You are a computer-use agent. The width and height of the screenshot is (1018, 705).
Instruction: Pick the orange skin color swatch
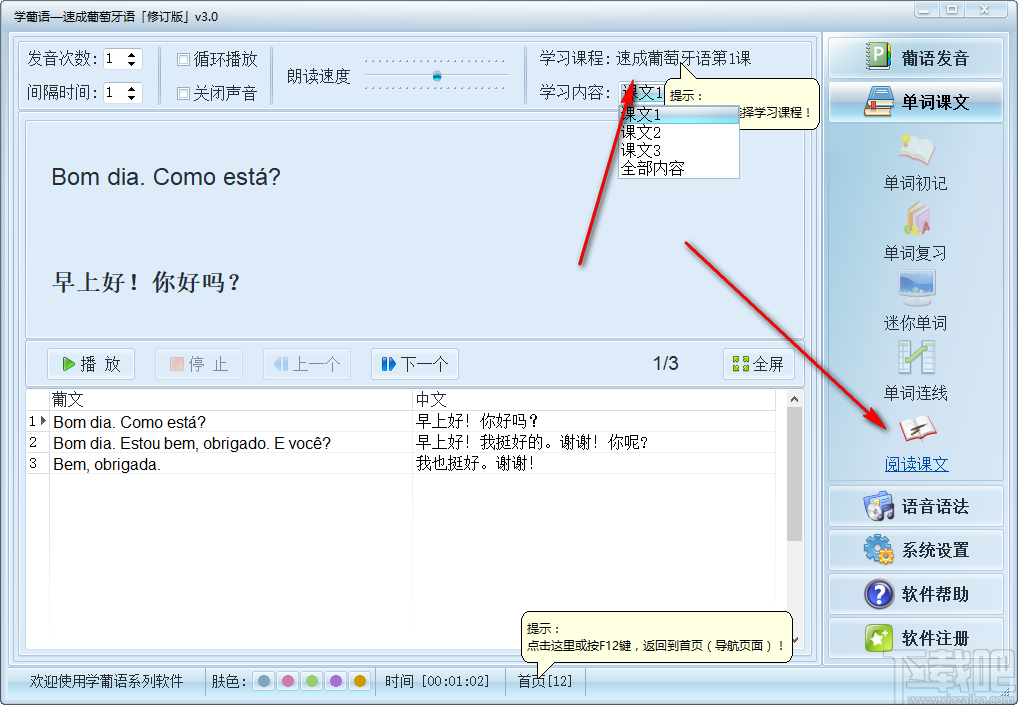click(360, 681)
